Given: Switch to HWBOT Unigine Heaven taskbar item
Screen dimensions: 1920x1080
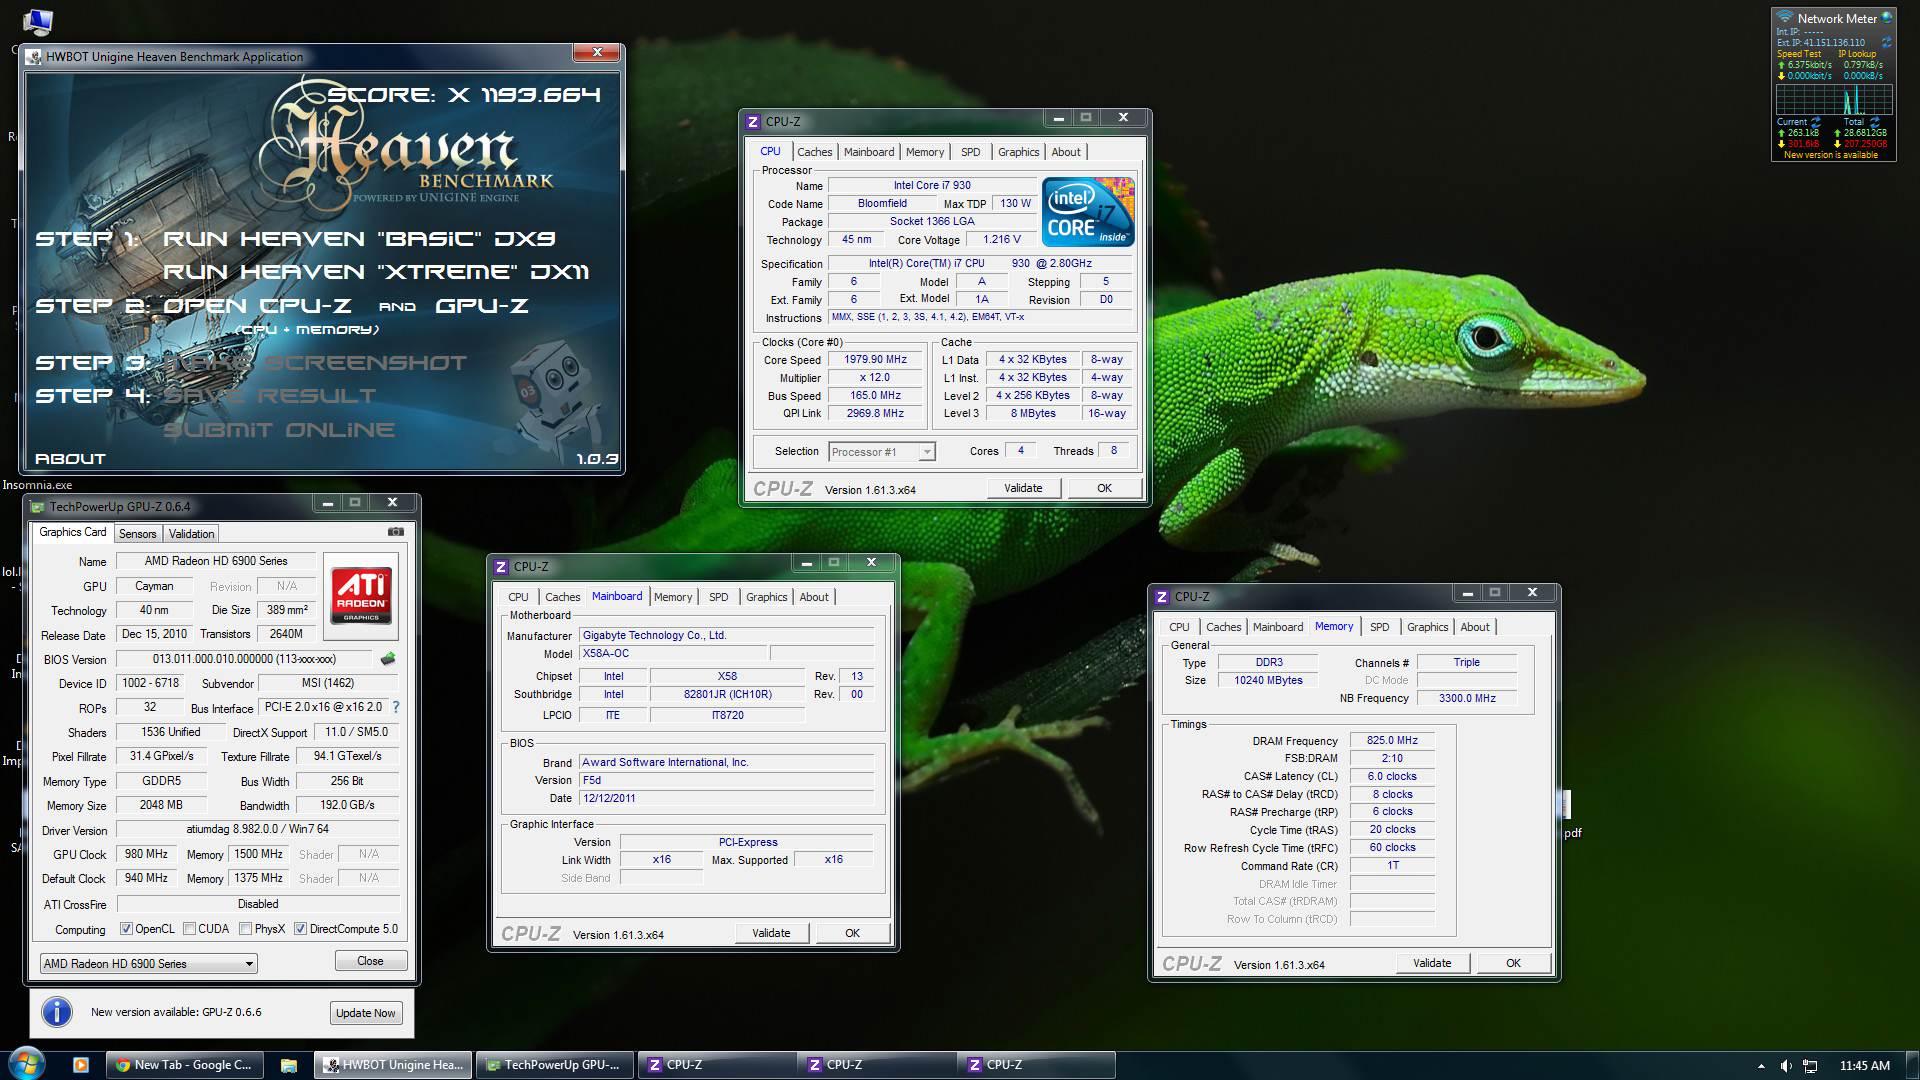Looking at the screenshot, I should (394, 1065).
